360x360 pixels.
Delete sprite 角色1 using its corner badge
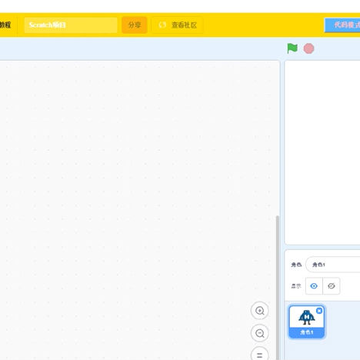point(319,311)
